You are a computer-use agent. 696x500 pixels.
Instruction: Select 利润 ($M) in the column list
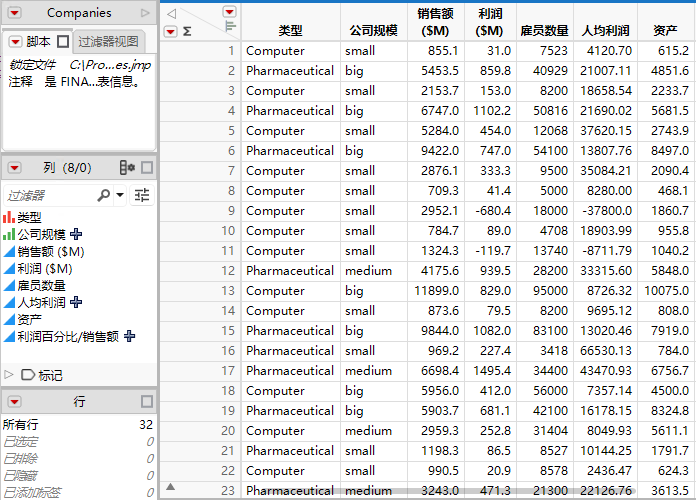[44, 269]
